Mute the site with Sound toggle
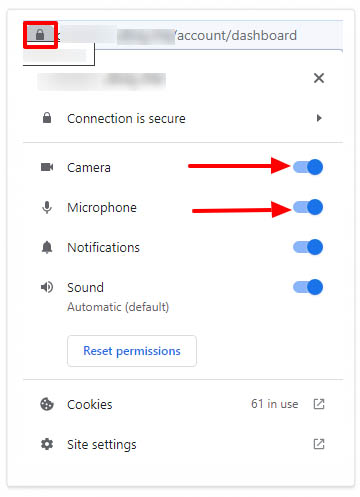Screen dimensions: 360x497 click(308, 287)
